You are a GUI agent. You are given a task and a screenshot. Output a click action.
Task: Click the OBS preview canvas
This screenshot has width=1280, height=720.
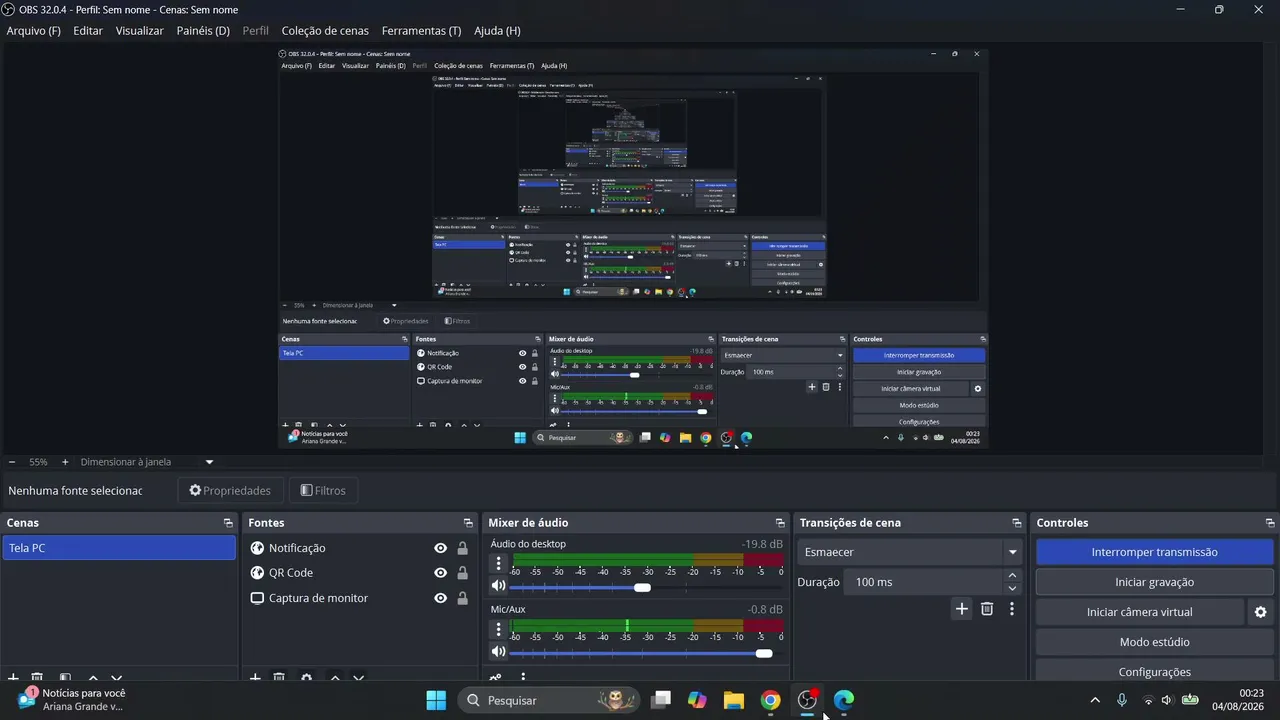[633, 248]
